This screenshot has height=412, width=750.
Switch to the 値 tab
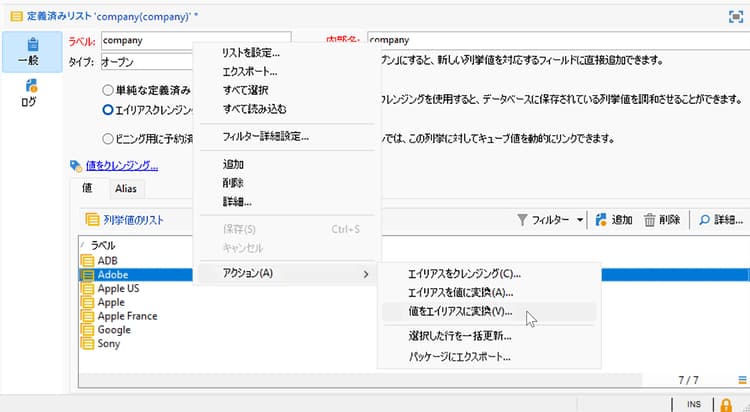click(x=88, y=188)
